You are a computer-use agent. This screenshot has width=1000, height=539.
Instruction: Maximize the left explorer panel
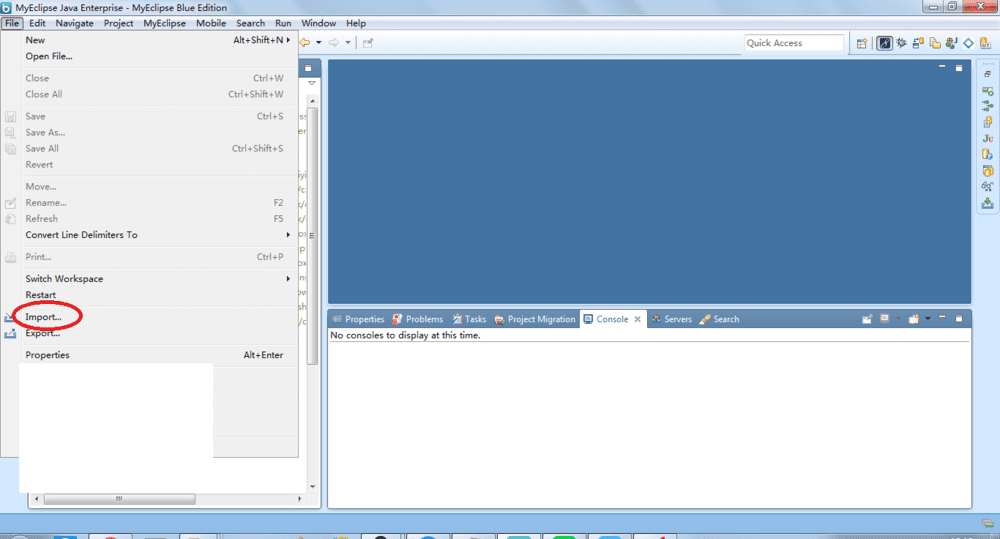coord(308,68)
